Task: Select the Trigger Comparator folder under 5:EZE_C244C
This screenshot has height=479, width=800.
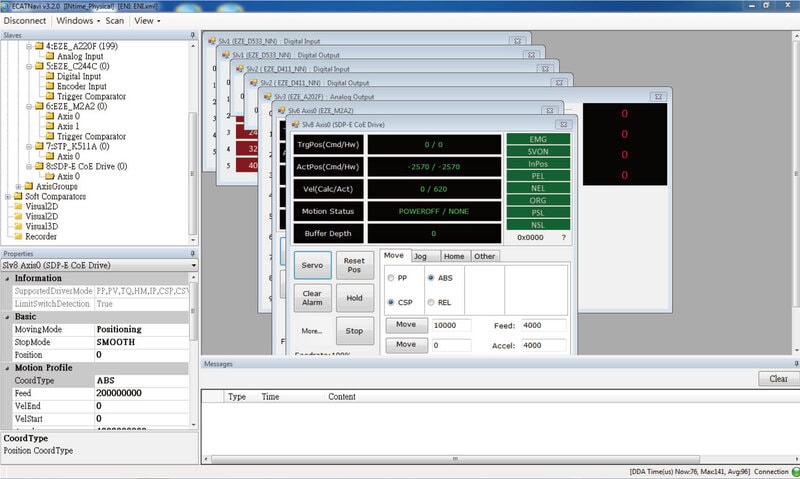Action: tap(91, 96)
